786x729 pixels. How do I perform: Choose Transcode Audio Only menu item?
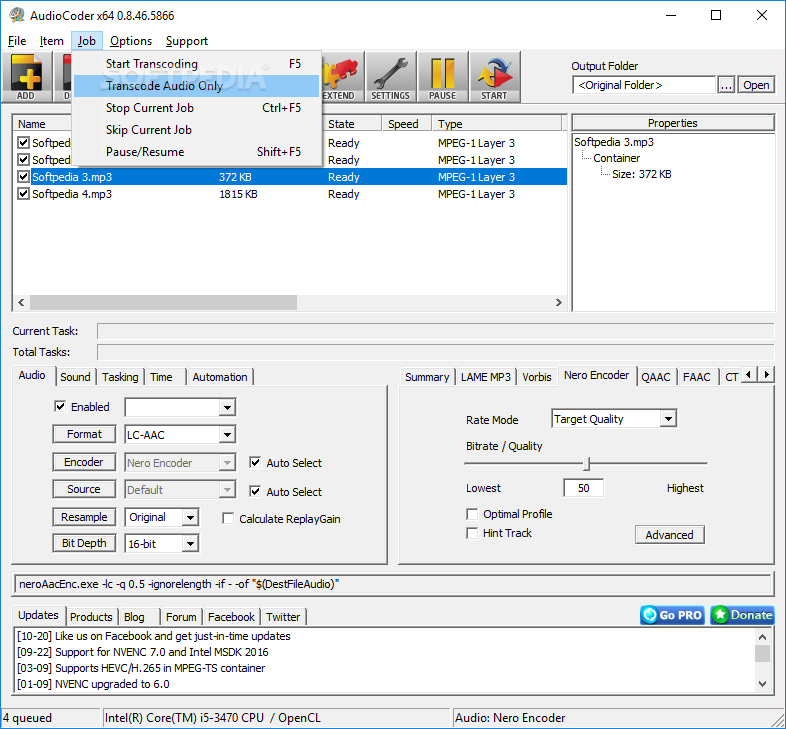point(196,86)
